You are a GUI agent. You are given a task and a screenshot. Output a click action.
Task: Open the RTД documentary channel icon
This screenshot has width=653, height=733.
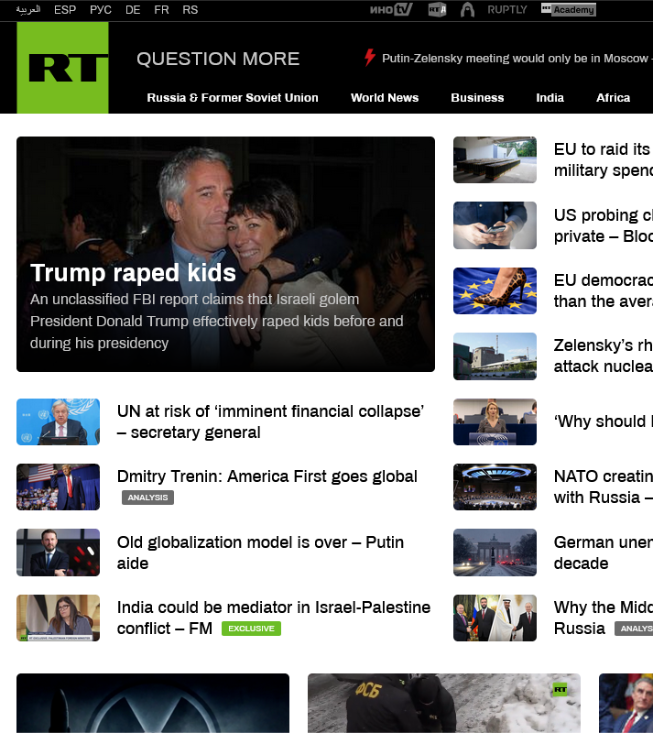[x=437, y=10]
